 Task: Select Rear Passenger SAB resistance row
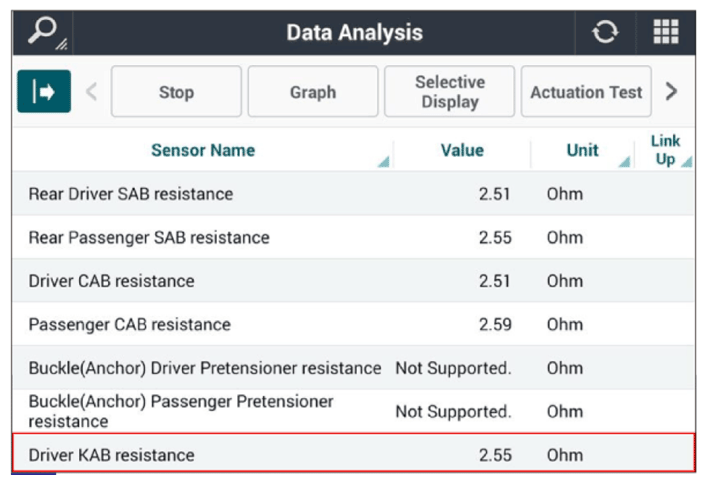click(354, 237)
